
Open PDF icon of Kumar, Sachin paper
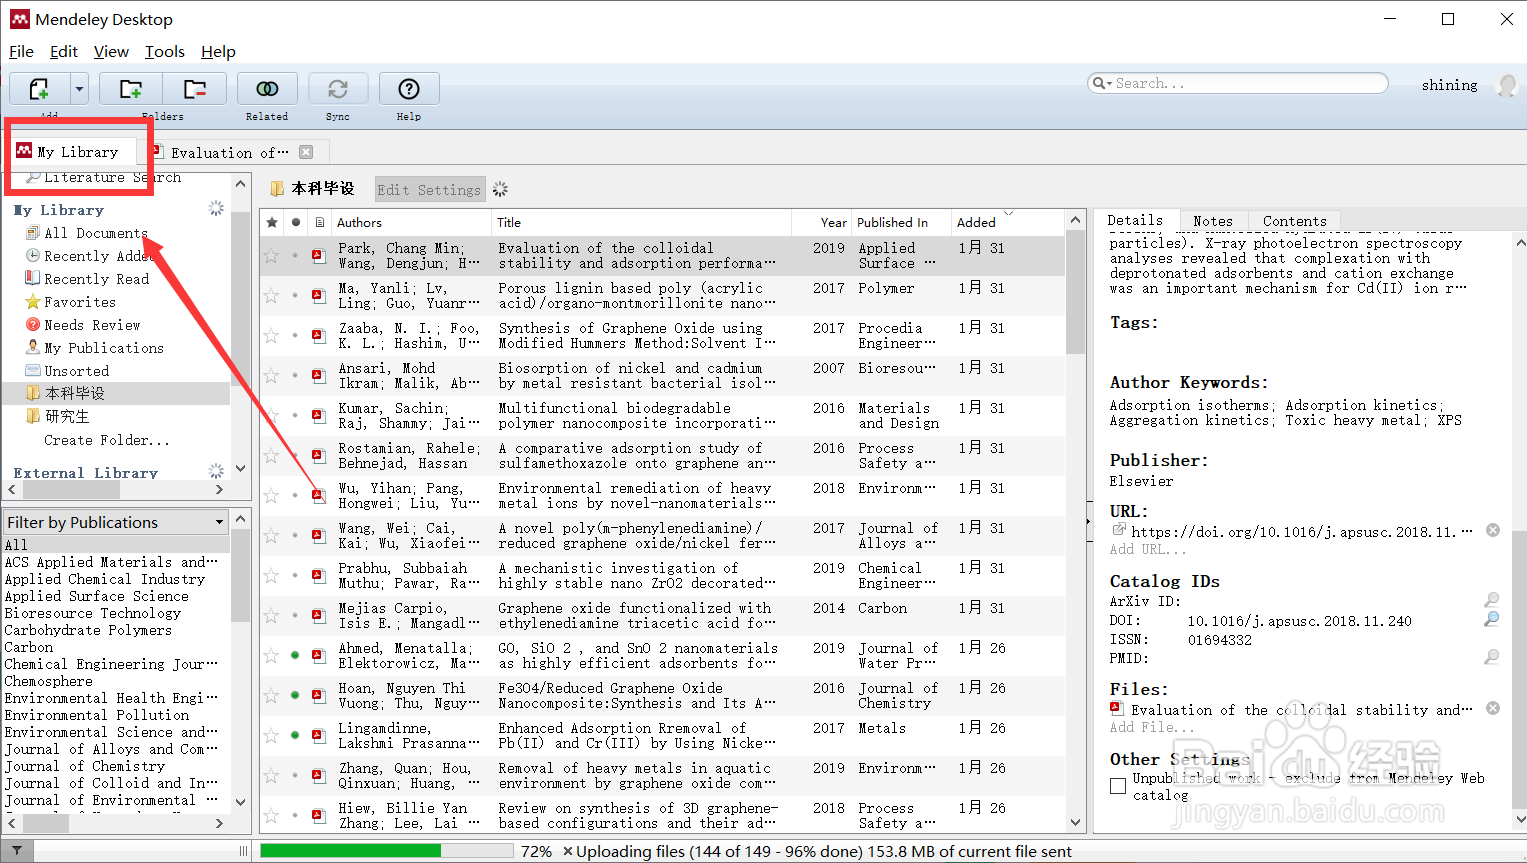click(318, 415)
